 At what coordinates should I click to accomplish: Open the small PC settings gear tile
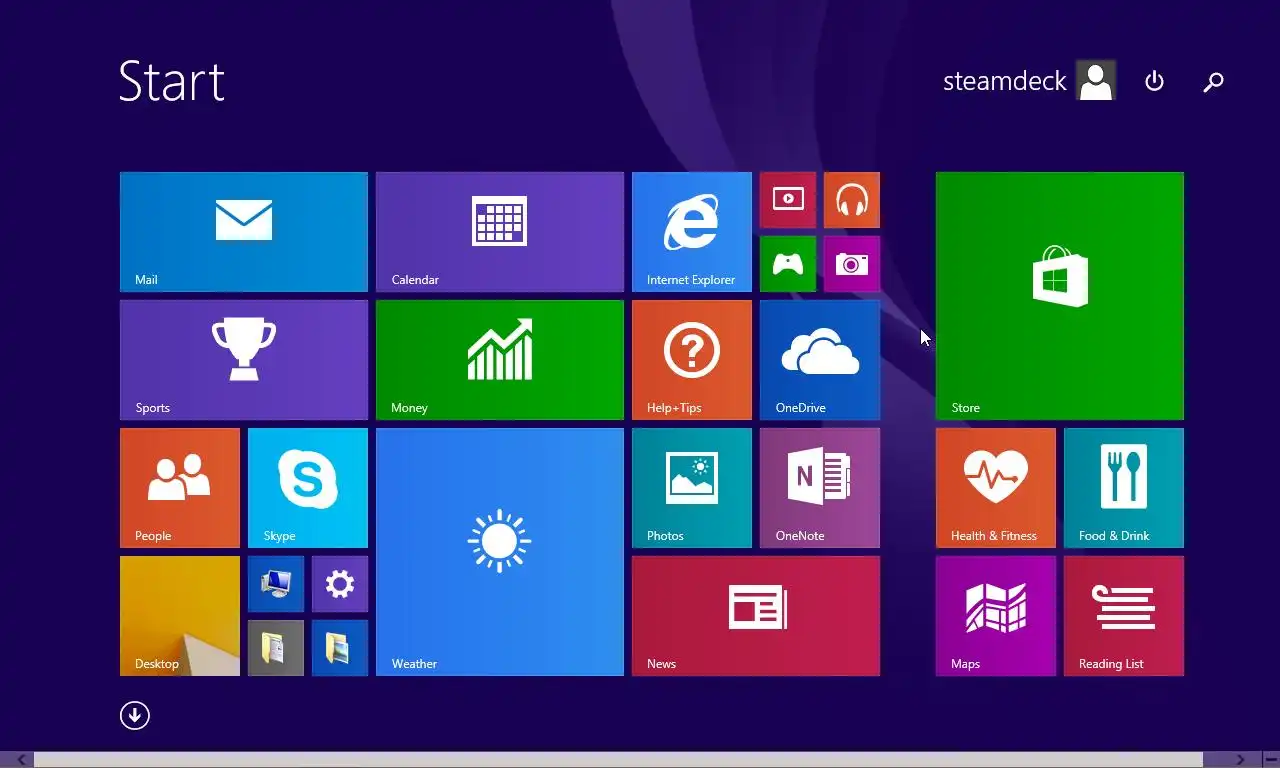340,584
